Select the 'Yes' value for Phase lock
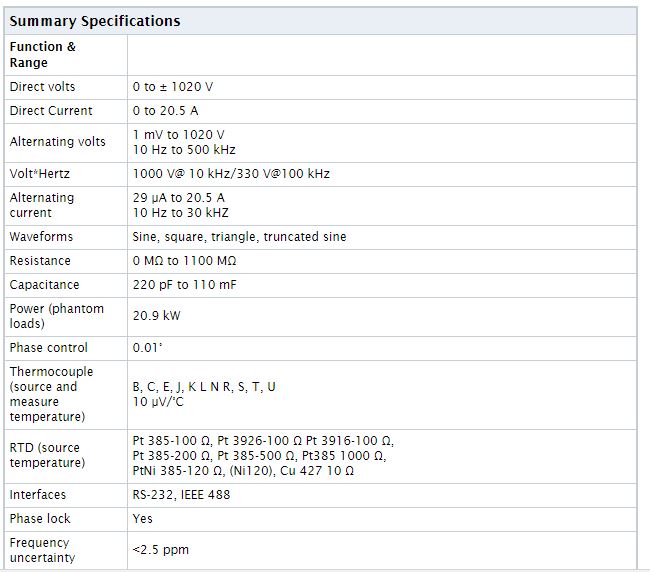The image size is (650, 572). click(x=143, y=519)
